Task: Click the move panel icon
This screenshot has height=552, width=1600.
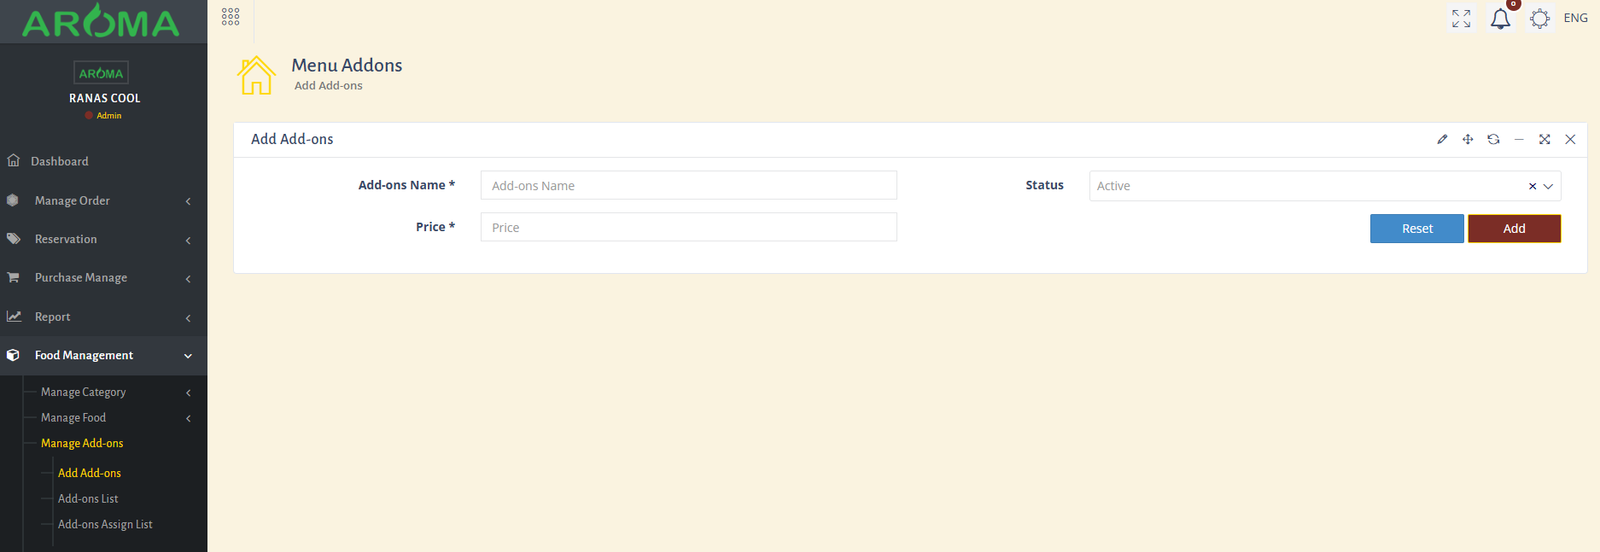Action: pyautogui.click(x=1468, y=139)
